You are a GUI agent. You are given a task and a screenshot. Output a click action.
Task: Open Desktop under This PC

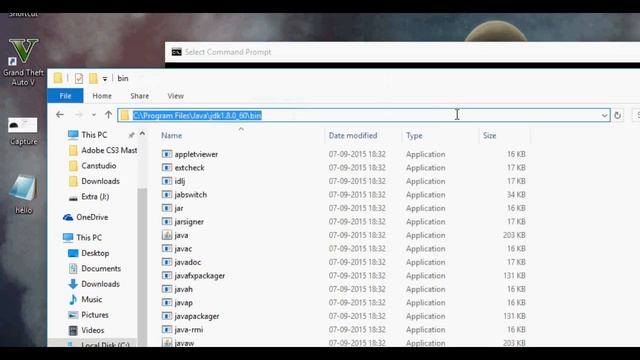pyautogui.click(x=89, y=253)
